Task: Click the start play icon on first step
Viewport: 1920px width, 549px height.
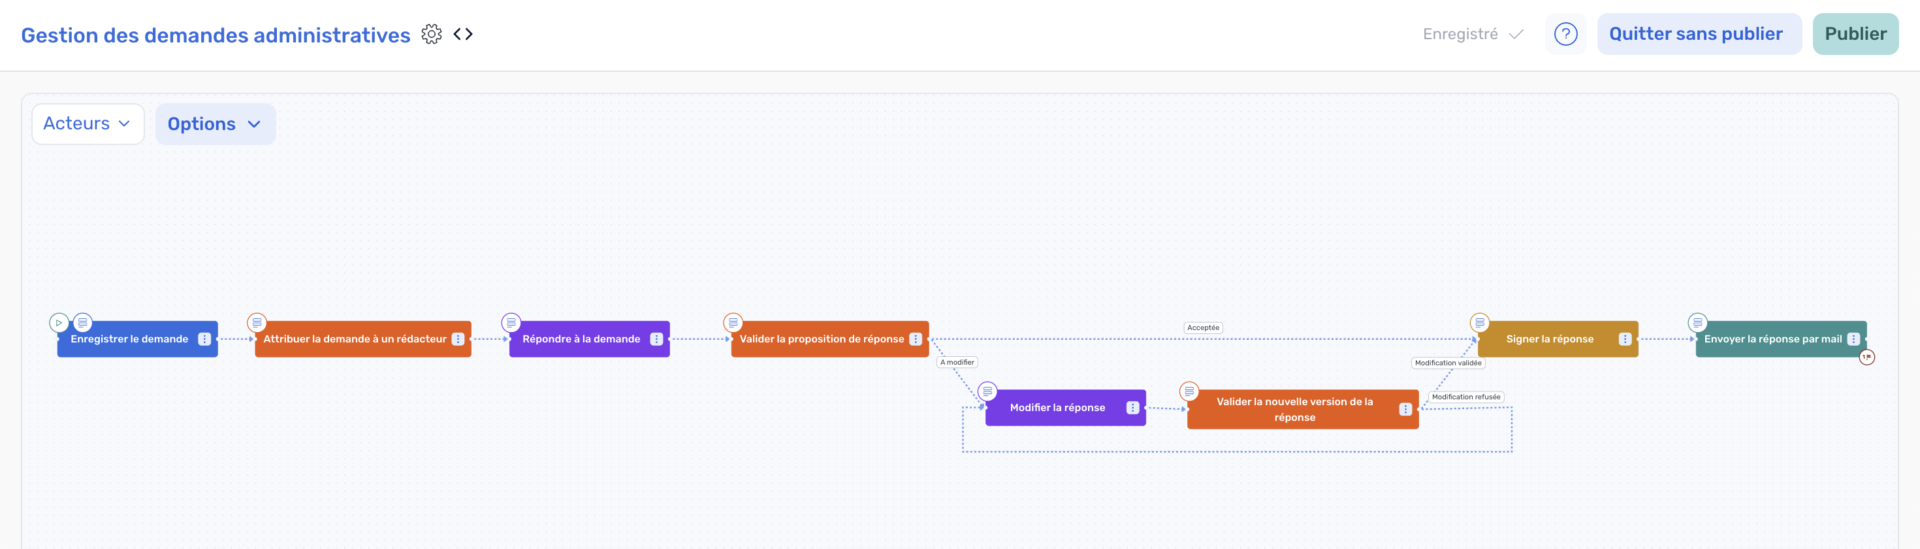Action: click(59, 323)
